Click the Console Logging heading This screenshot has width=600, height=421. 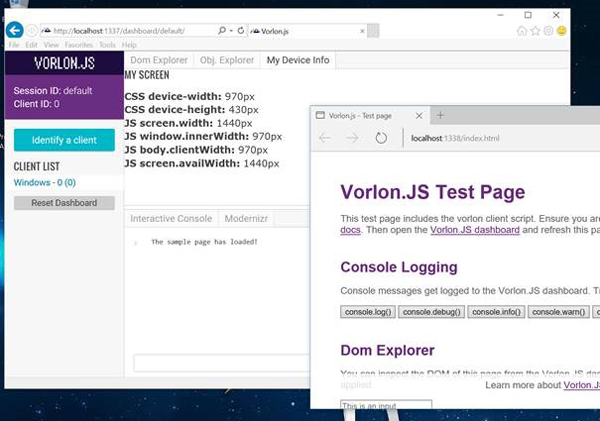[x=399, y=267]
